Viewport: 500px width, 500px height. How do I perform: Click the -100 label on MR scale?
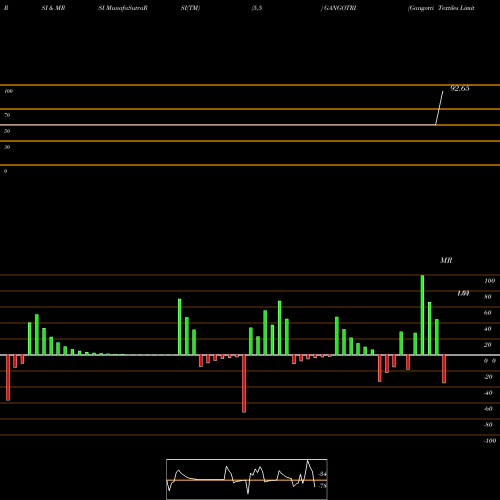pyautogui.click(x=490, y=441)
